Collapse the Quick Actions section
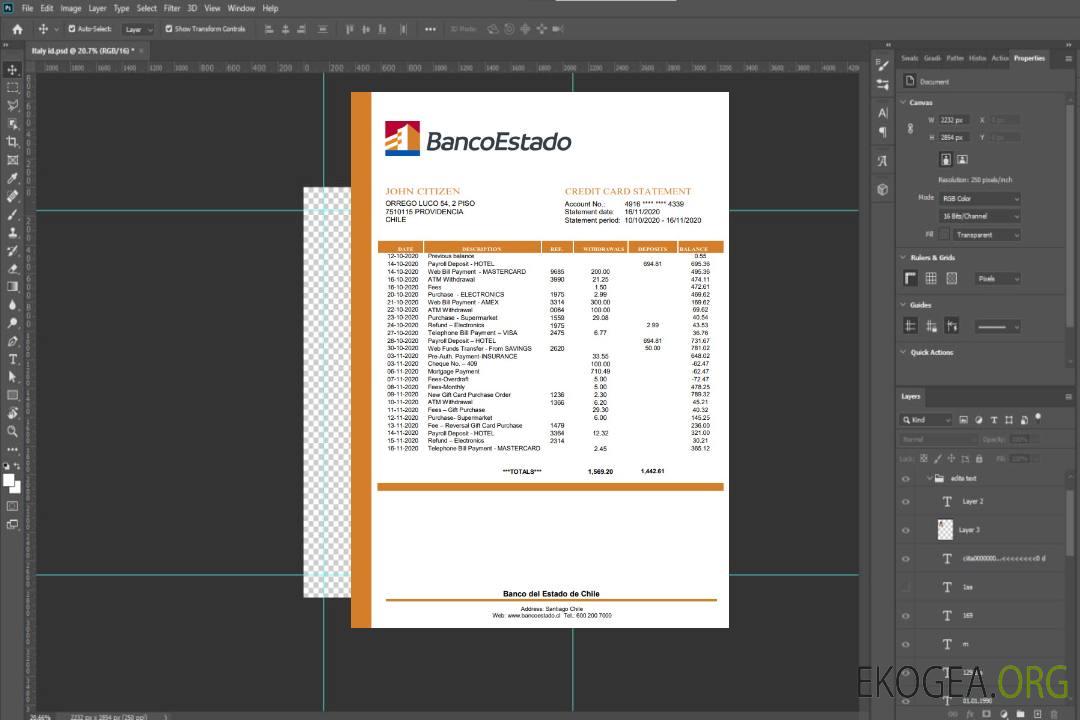 click(x=904, y=352)
